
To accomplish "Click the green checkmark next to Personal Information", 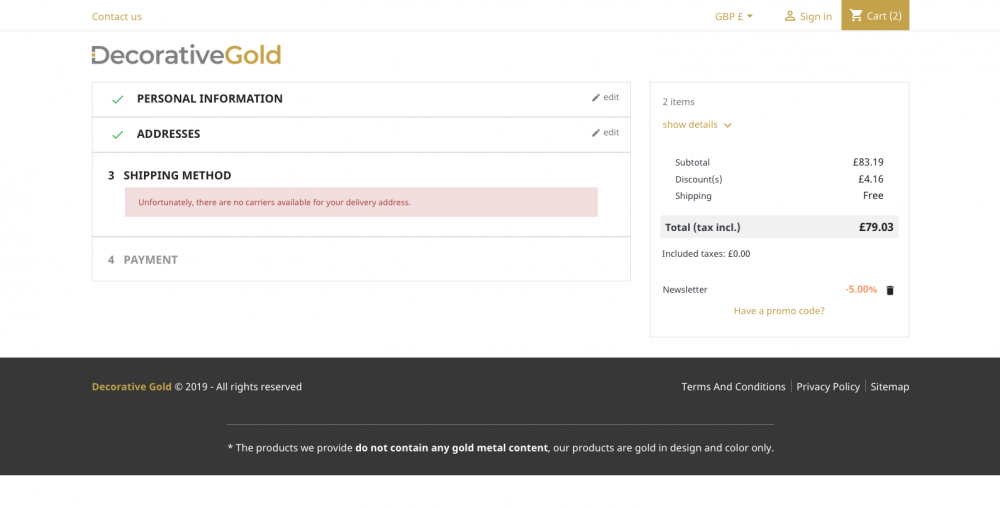I will [117, 99].
